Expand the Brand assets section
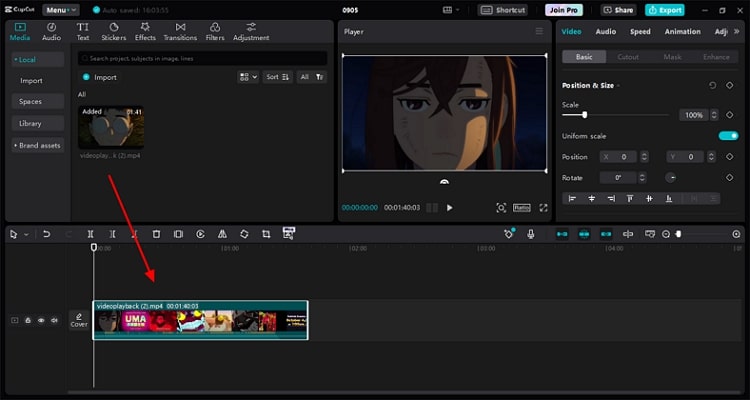 coord(37,145)
